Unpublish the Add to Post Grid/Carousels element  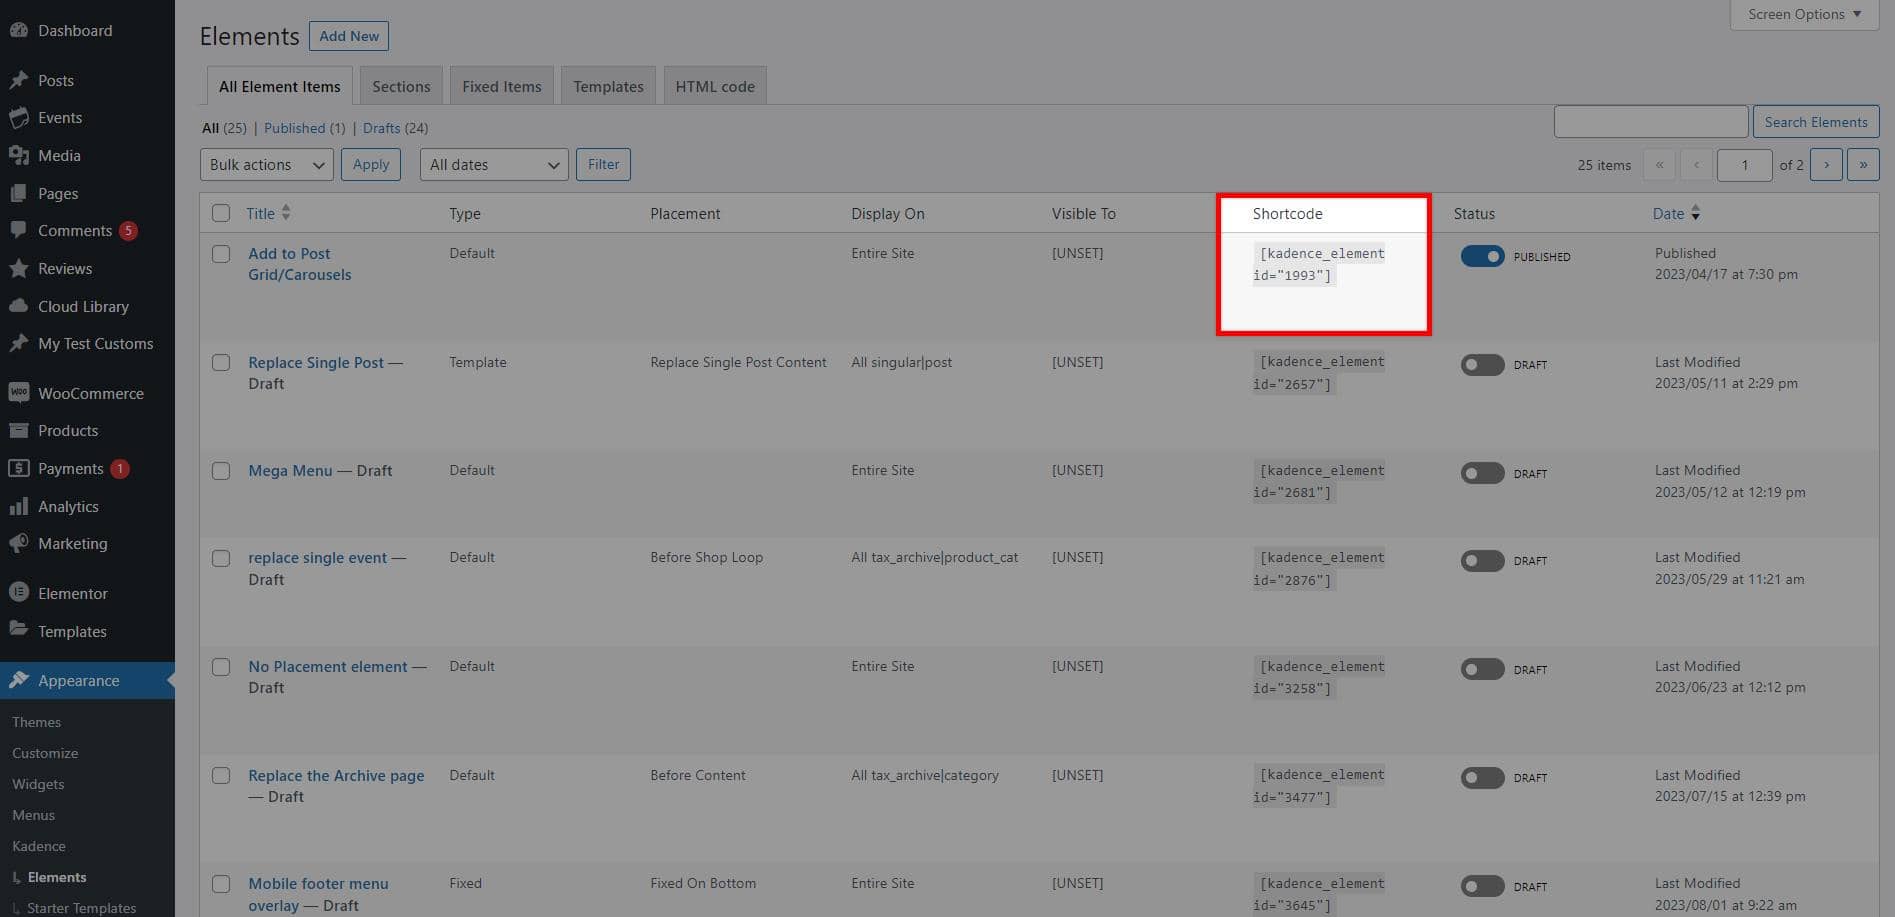pos(1482,256)
